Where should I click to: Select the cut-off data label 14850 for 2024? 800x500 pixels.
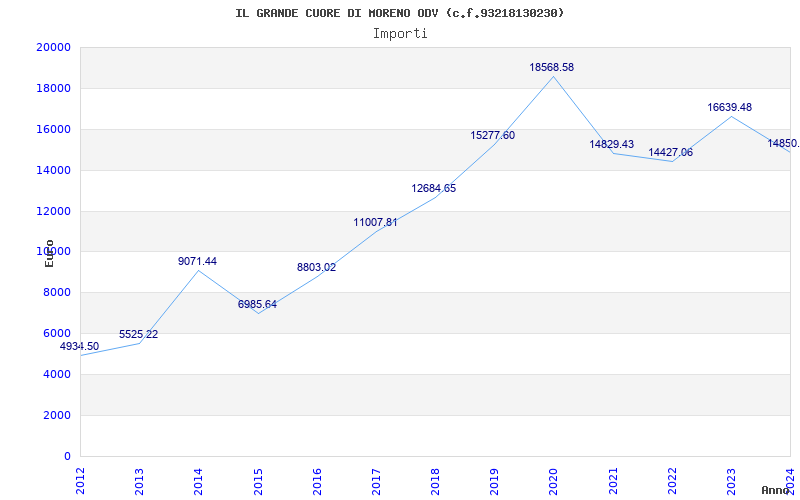784,143
